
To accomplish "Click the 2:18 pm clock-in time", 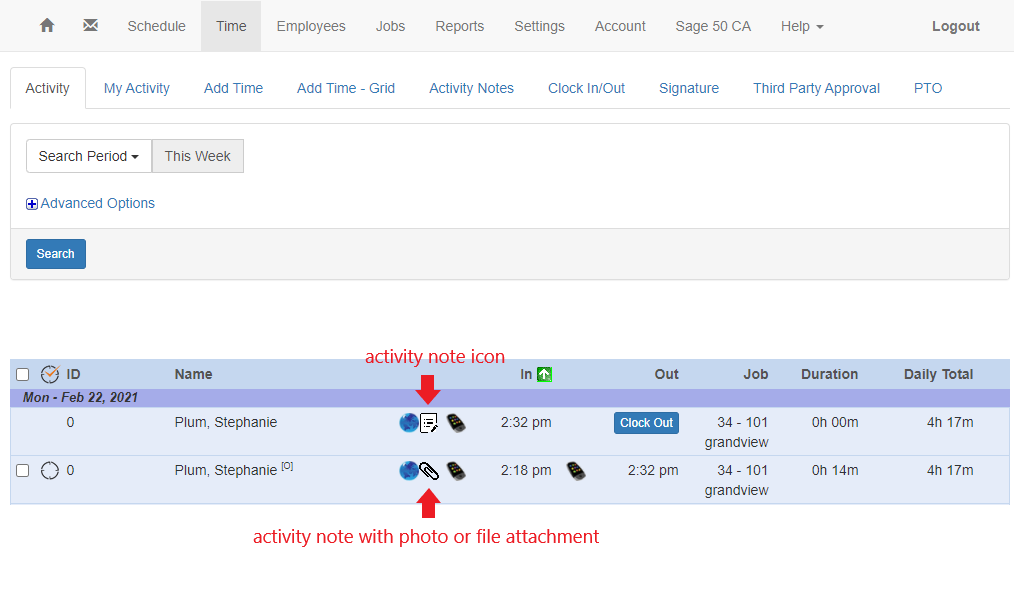I will pos(526,470).
